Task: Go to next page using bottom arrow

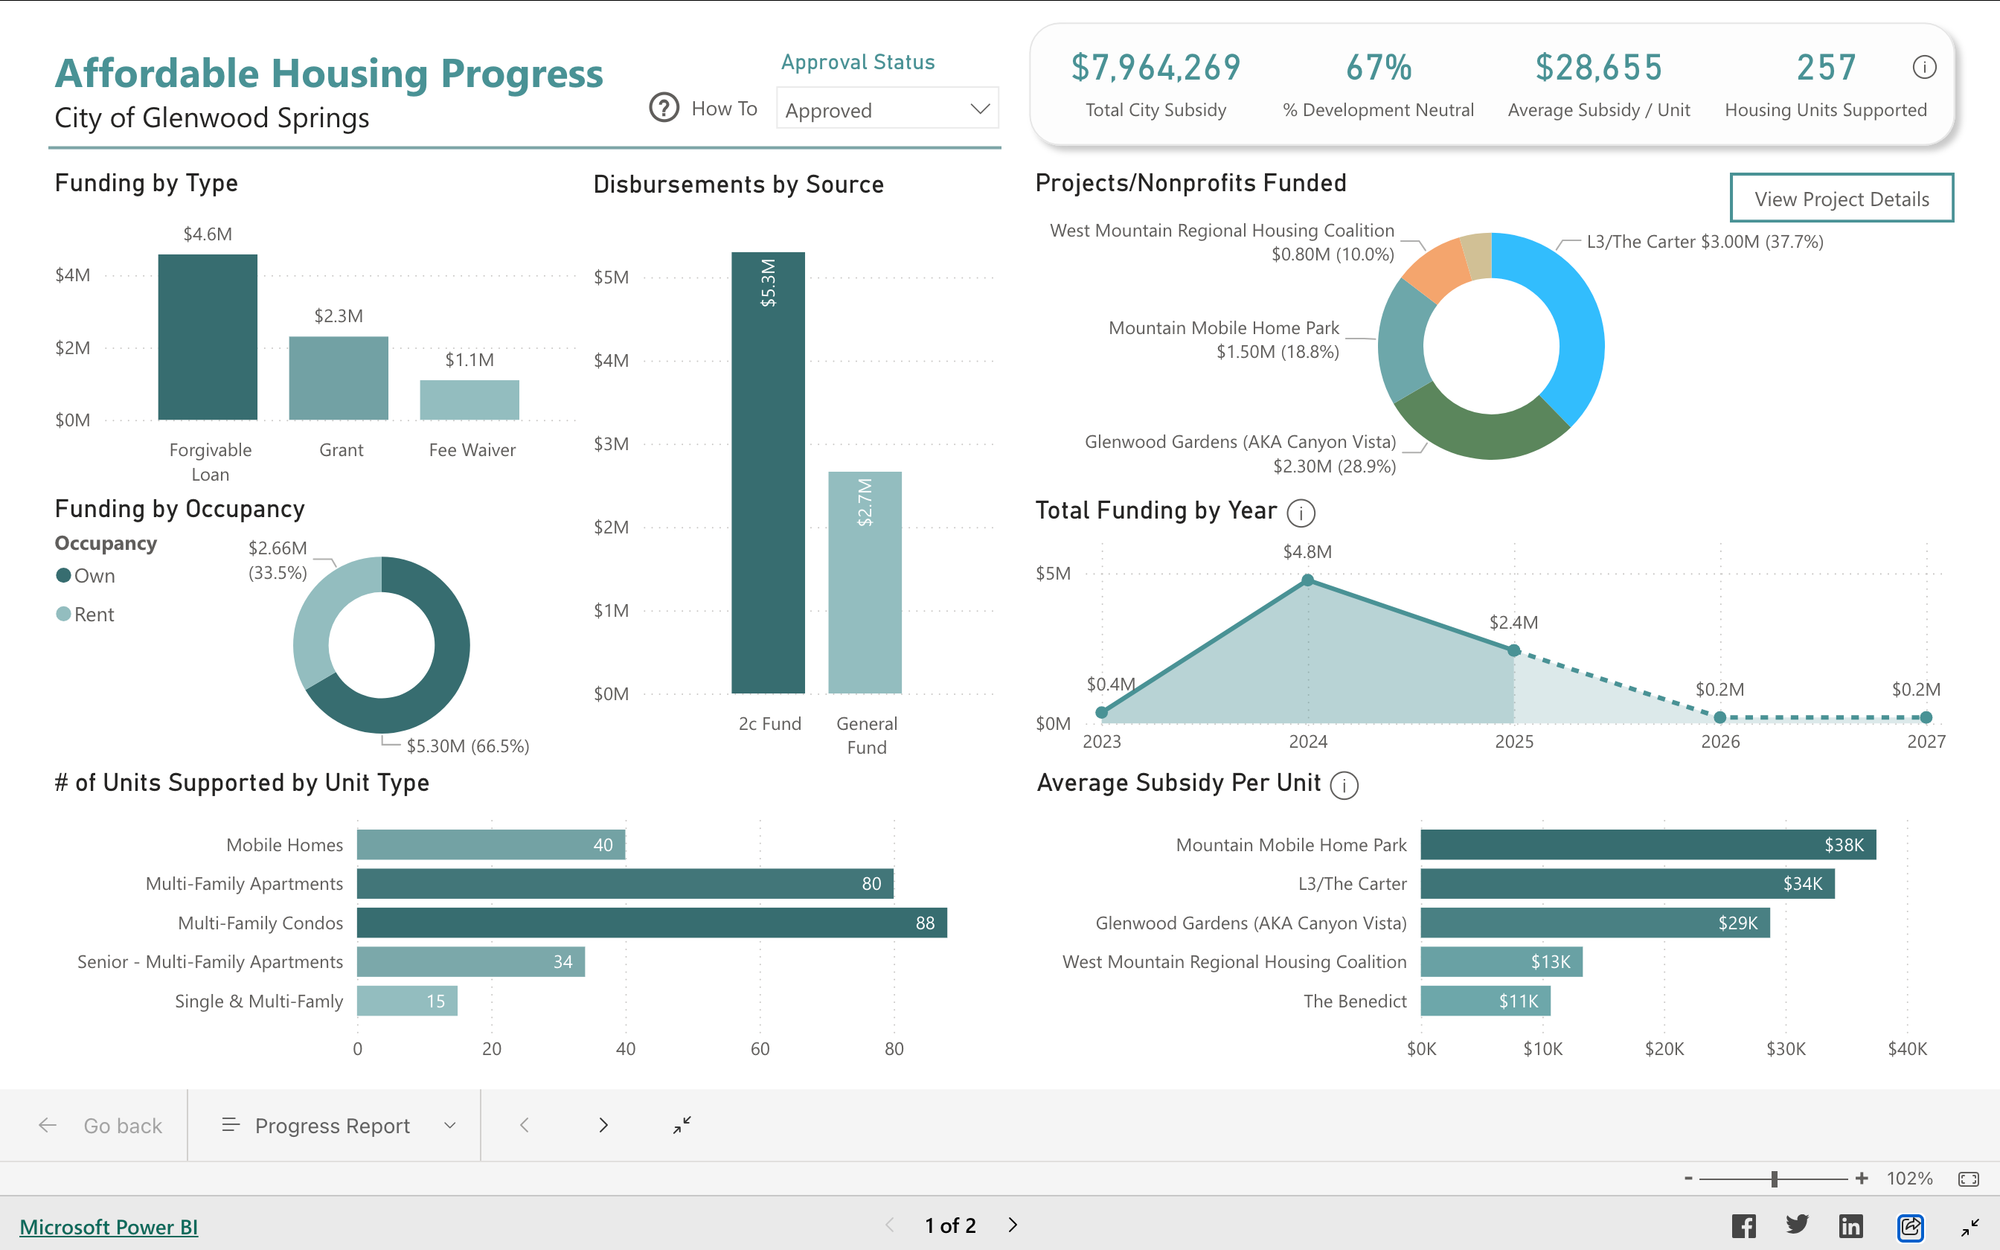Action: pyautogui.click(x=1013, y=1225)
